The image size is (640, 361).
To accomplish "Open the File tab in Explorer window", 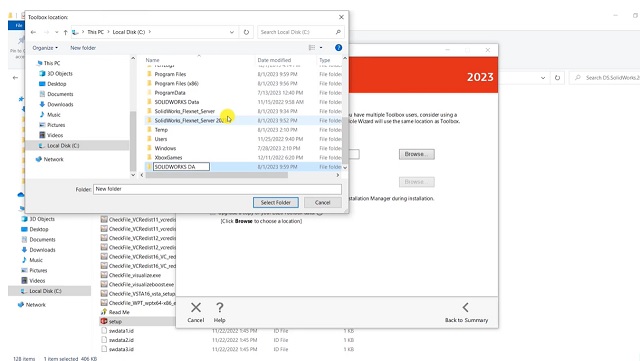I will [18, 25].
